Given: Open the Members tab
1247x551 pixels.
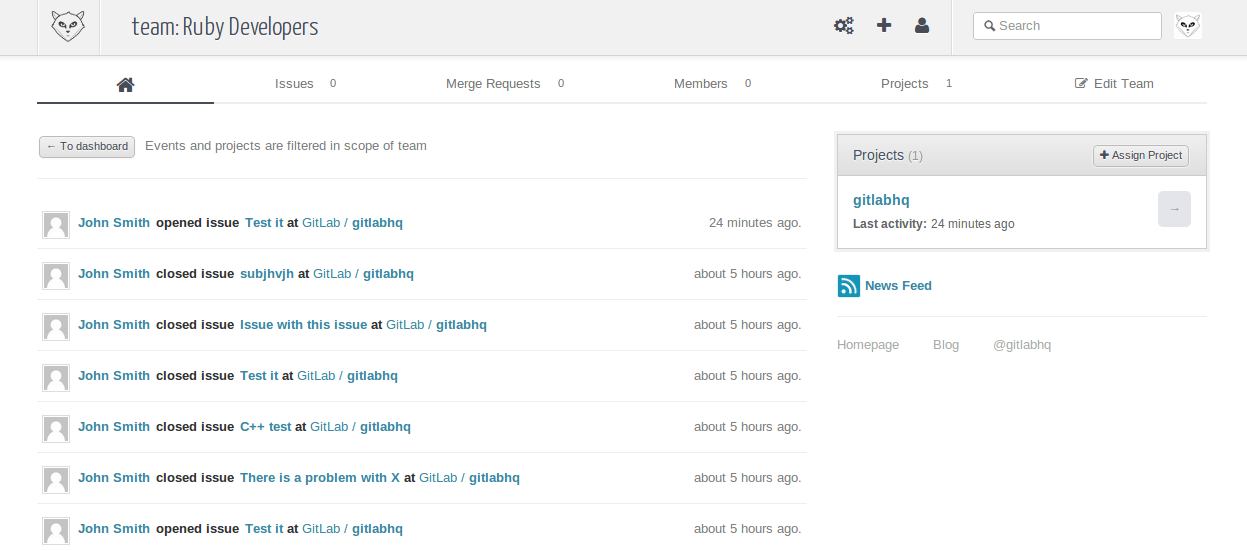Looking at the screenshot, I should pos(700,84).
